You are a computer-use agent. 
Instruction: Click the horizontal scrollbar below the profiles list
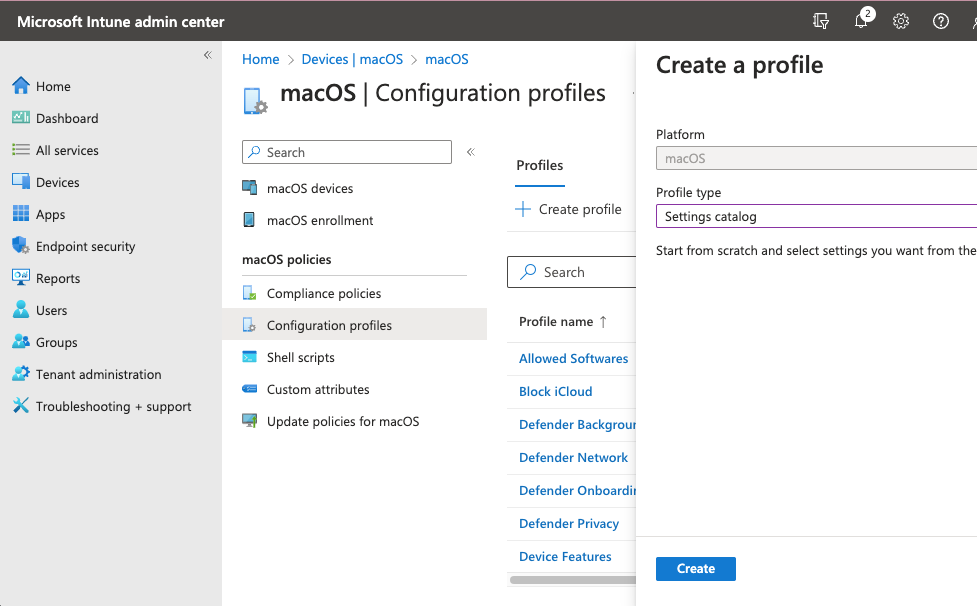pos(573,580)
